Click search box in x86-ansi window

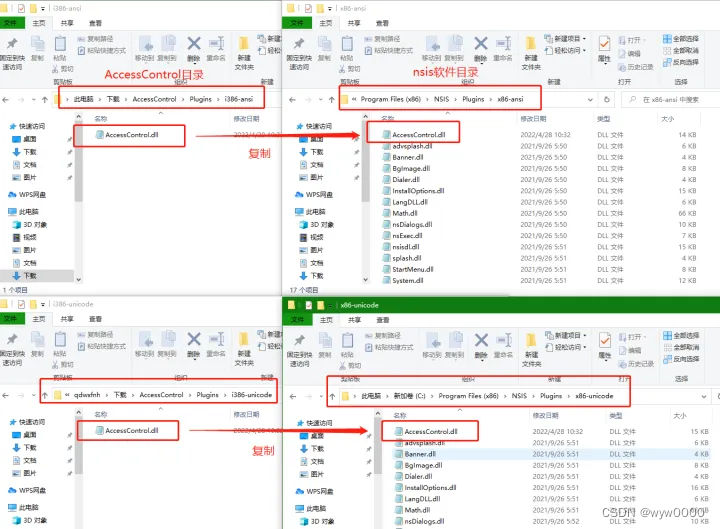(x=670, y=99)
